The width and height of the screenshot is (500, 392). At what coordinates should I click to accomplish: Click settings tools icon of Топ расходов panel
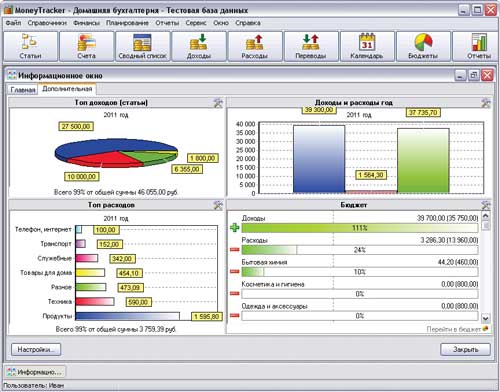click(x=218, y=205)
